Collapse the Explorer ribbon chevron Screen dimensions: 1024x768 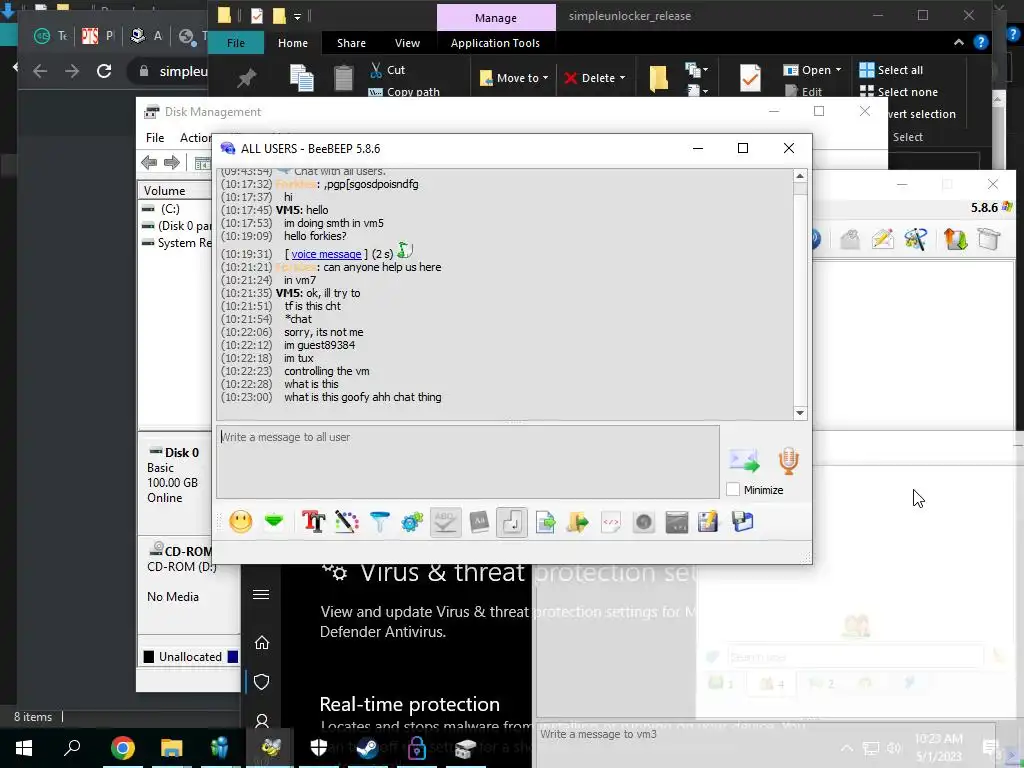pyautogui.click(x=959, y=42)
